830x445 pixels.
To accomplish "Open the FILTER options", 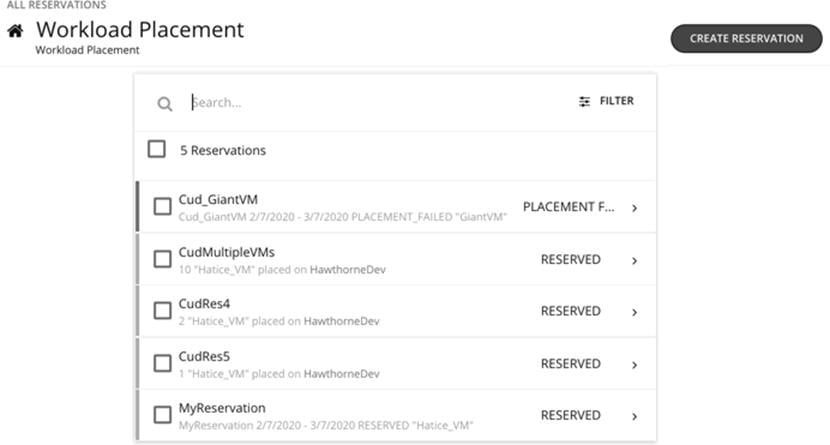I will (616, 101).
